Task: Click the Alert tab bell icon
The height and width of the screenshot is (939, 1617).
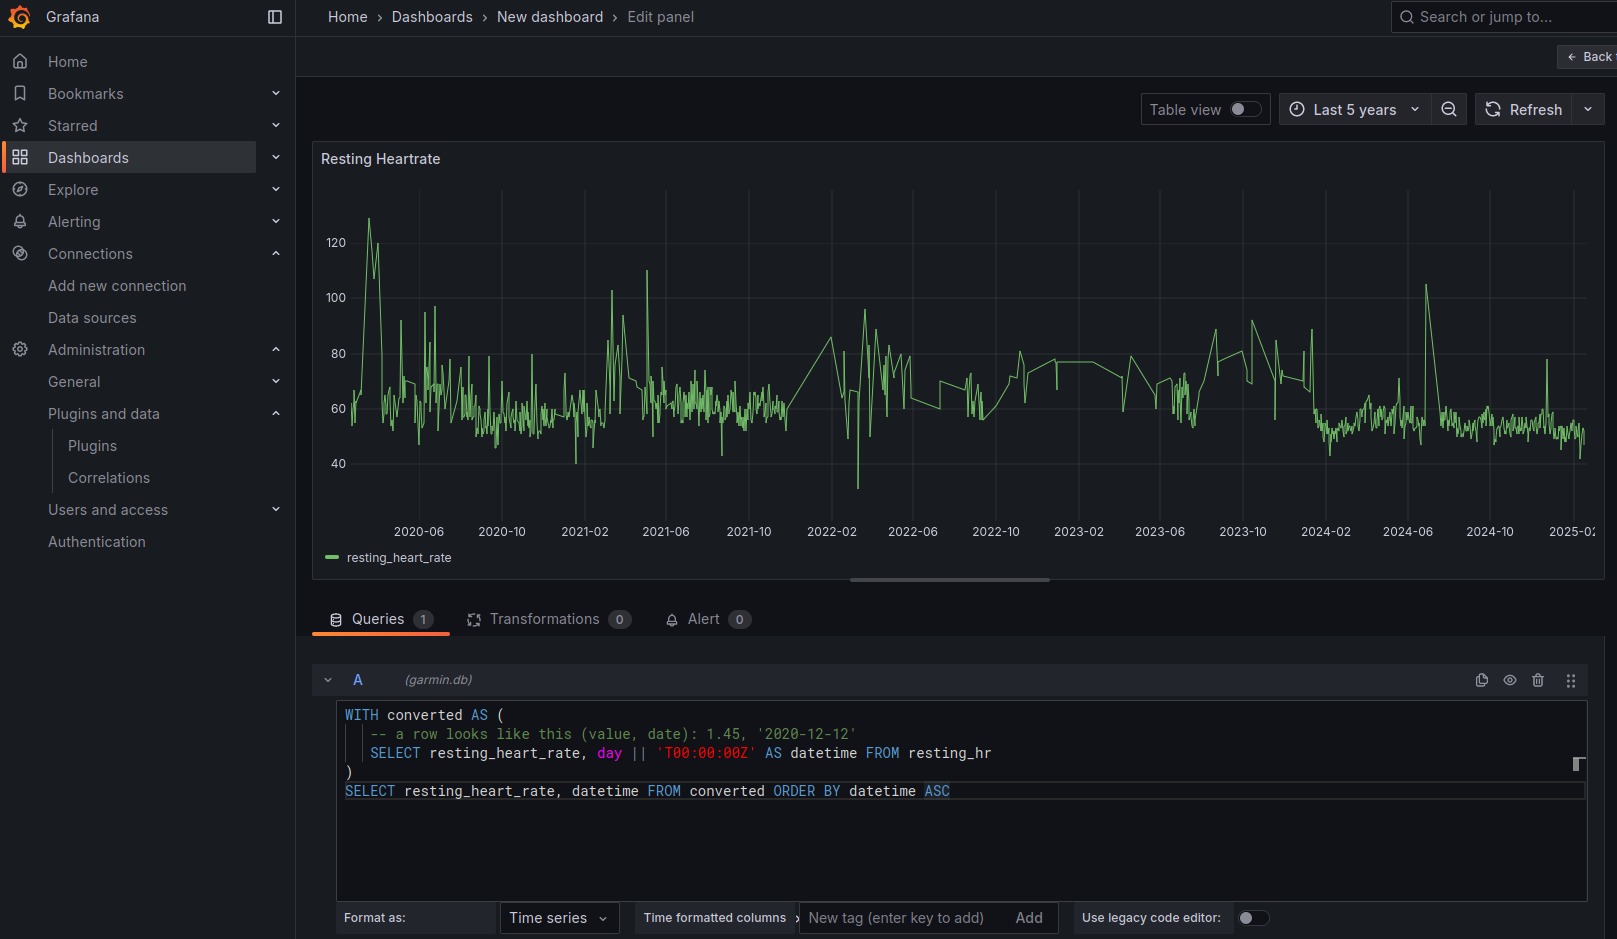Action: 672,620
